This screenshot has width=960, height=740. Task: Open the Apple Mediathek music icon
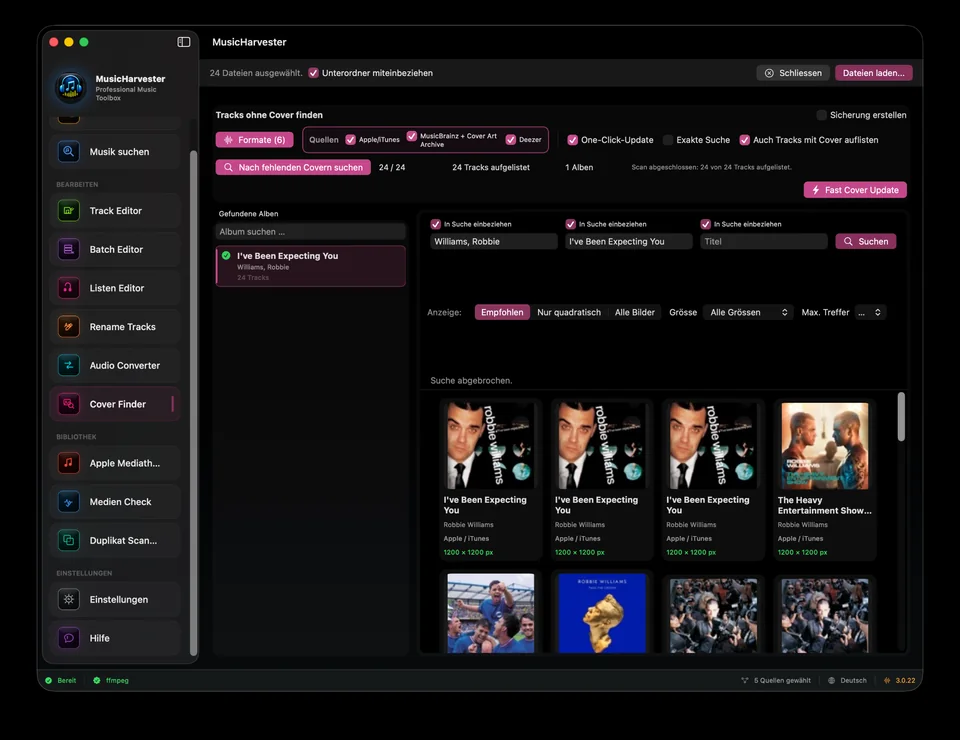(69, 463)
